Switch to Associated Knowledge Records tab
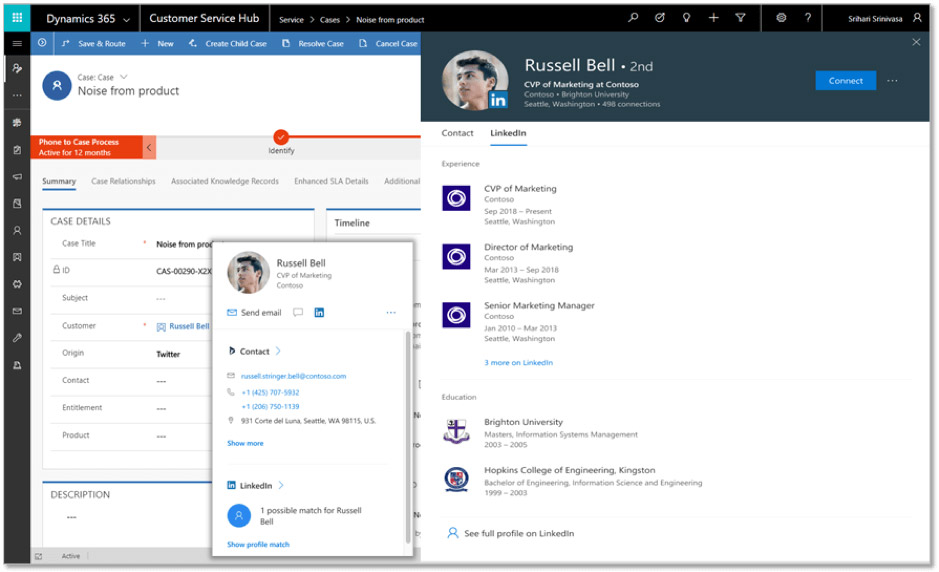The height and width of the screenshot is (572, 939). 225,181
